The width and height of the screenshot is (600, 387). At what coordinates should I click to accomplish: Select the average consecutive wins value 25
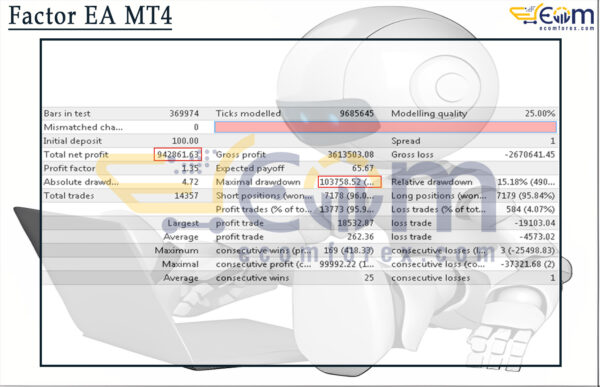pos(369,278)
